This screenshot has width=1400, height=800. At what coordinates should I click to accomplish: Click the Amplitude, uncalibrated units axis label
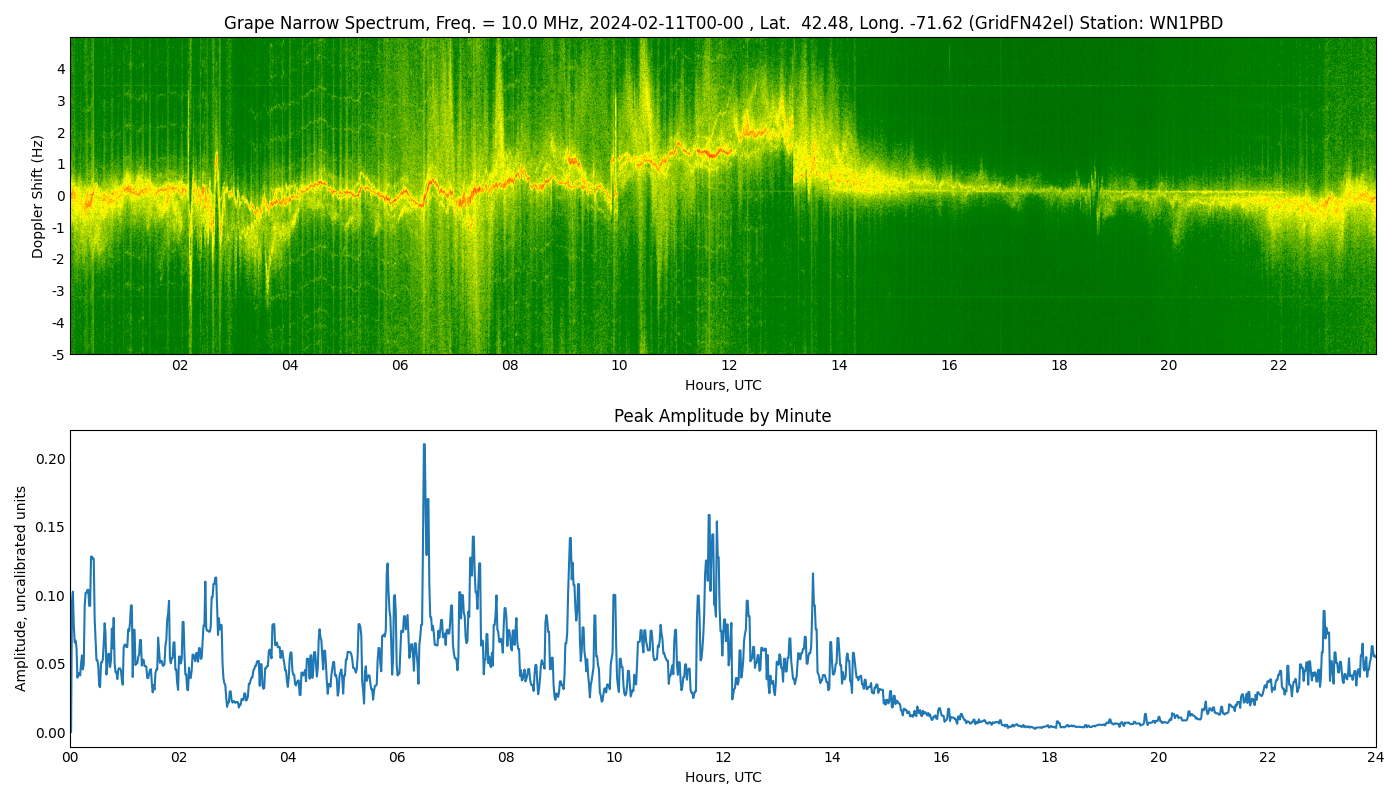[x=21, y=588]
